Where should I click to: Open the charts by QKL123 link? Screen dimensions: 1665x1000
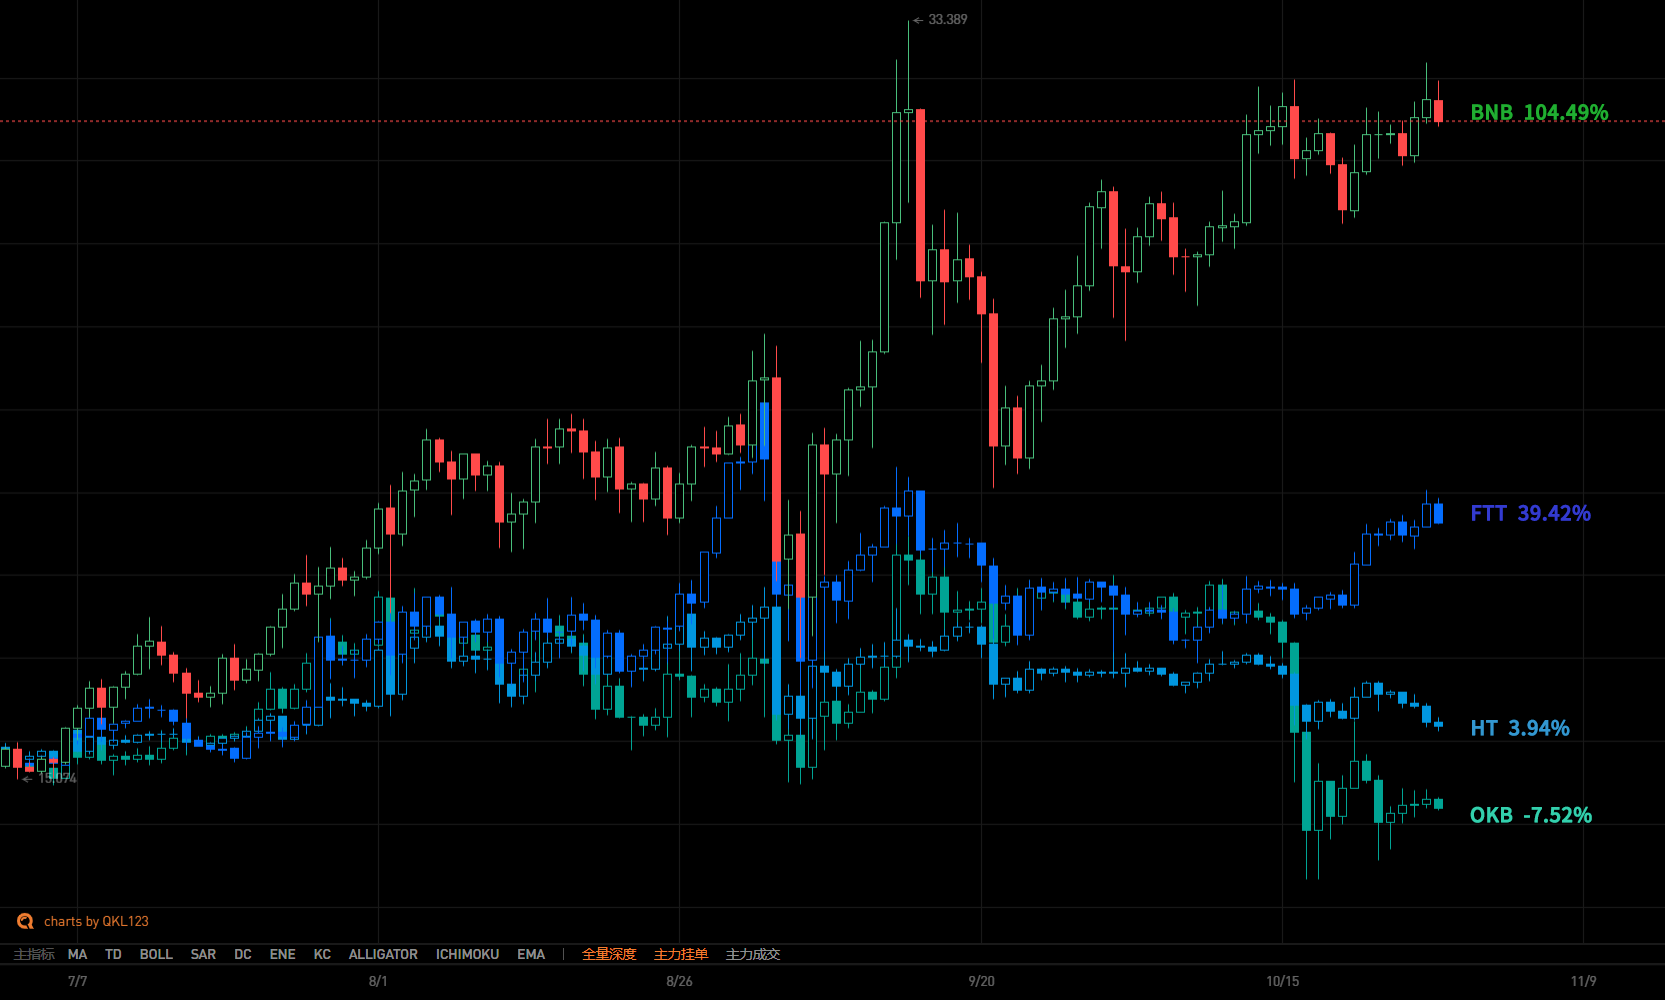(x=96, y=921)
